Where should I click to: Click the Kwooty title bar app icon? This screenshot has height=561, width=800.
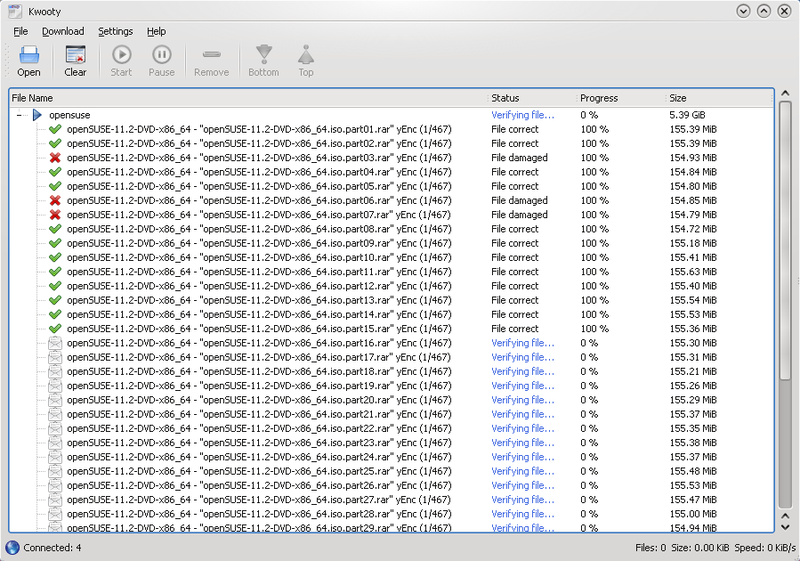(x=15, y=11)
